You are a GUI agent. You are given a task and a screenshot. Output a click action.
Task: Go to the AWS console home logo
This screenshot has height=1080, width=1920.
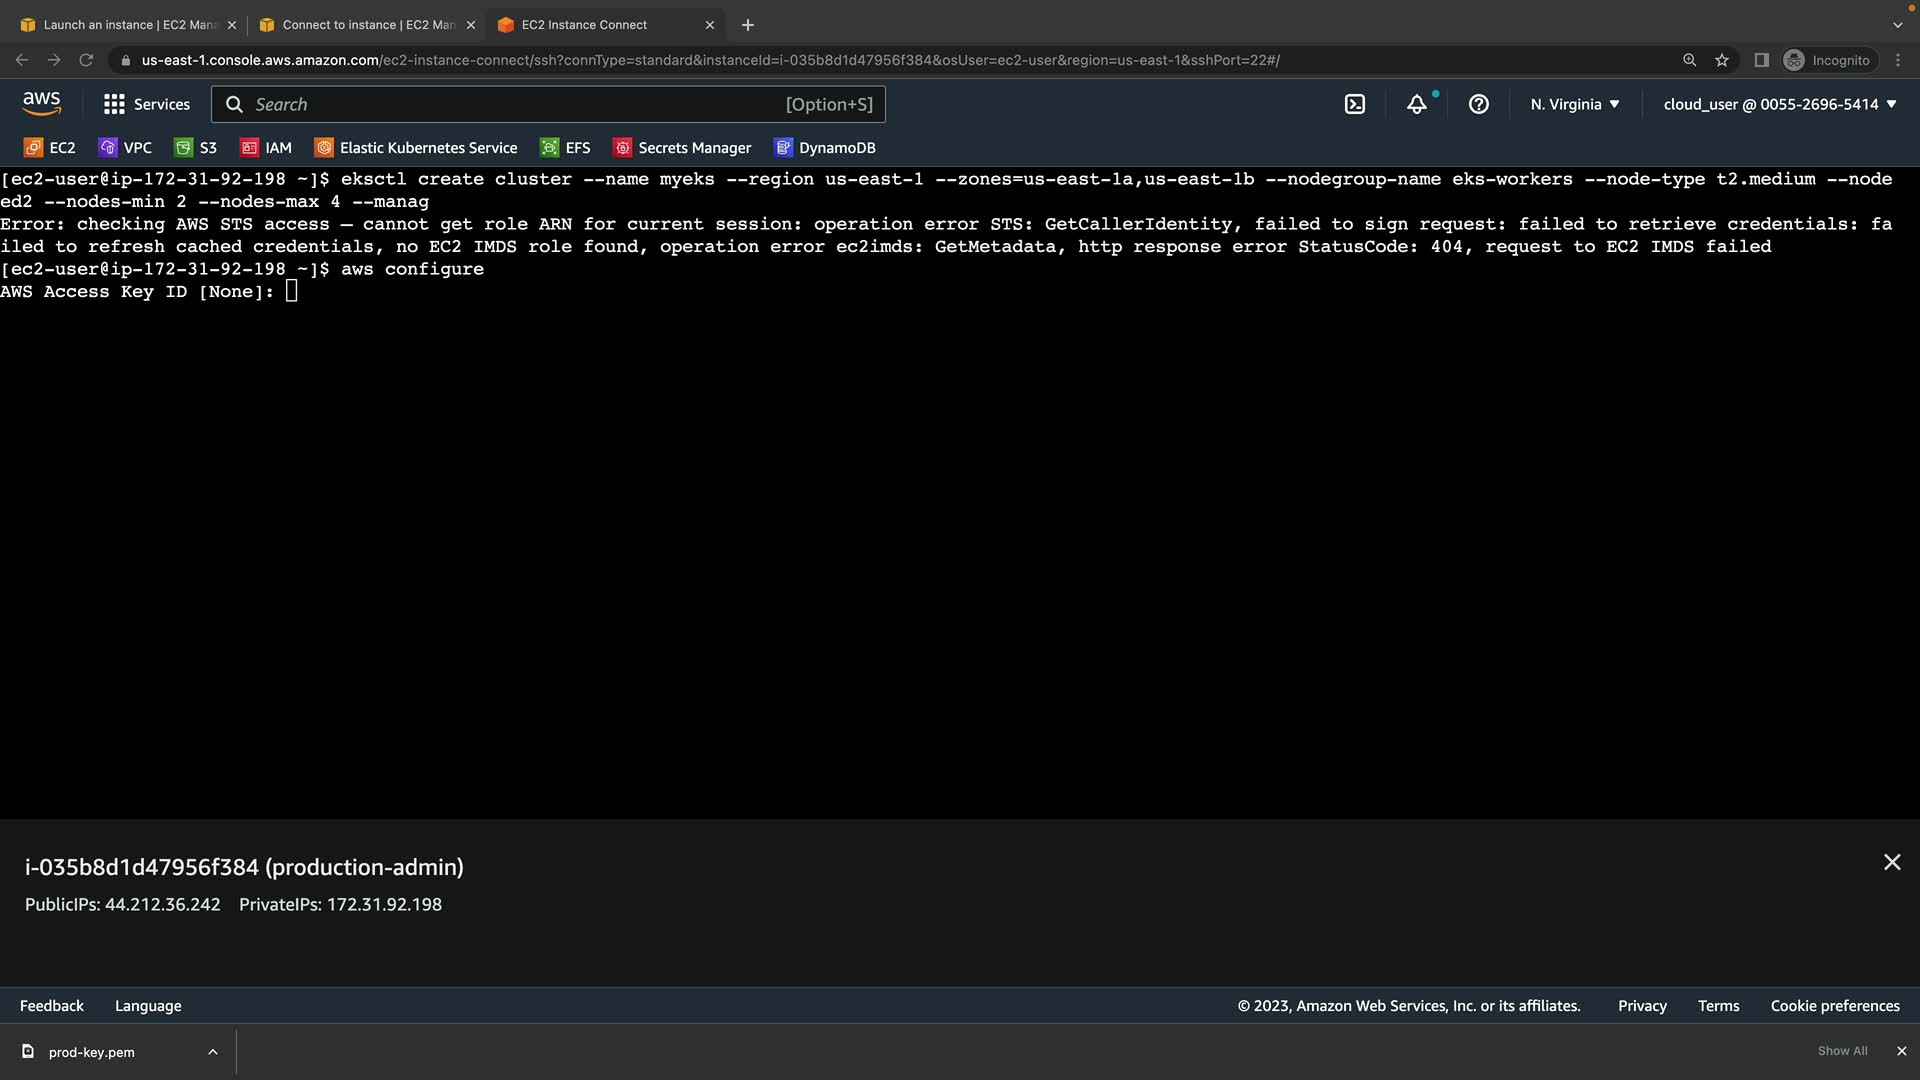coord(42,103)
